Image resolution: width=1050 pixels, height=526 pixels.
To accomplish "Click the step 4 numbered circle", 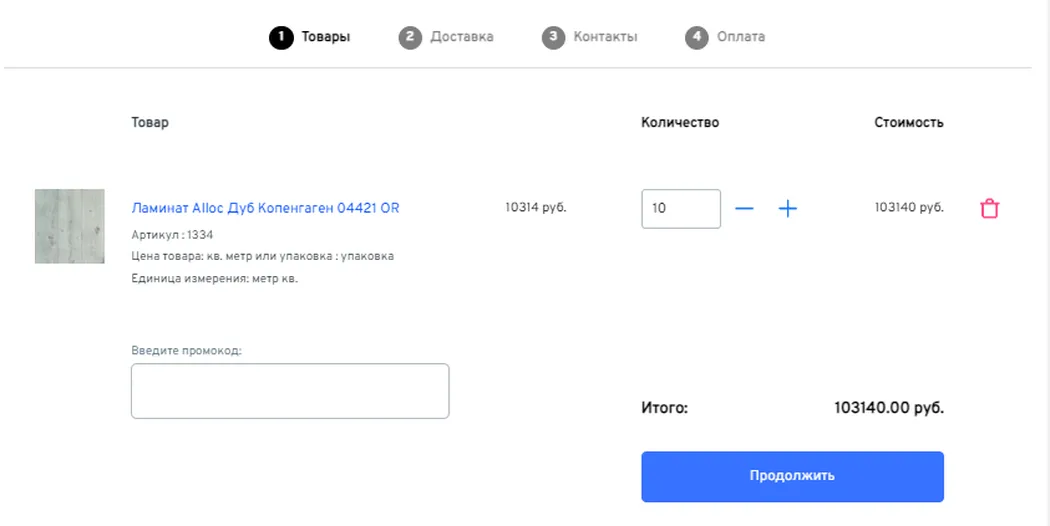I will (696, 37).
